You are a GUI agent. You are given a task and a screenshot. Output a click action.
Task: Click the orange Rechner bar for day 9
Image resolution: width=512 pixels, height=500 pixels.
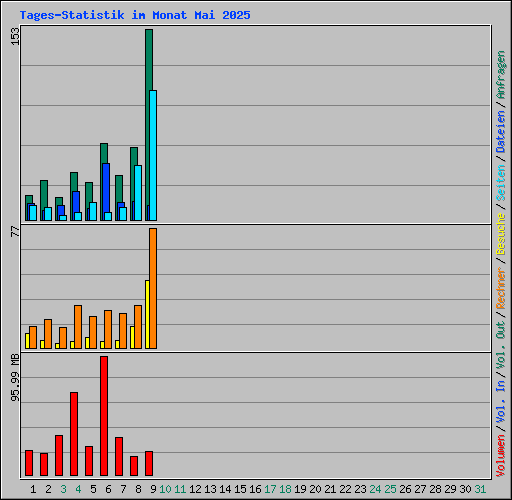point(153,288)
